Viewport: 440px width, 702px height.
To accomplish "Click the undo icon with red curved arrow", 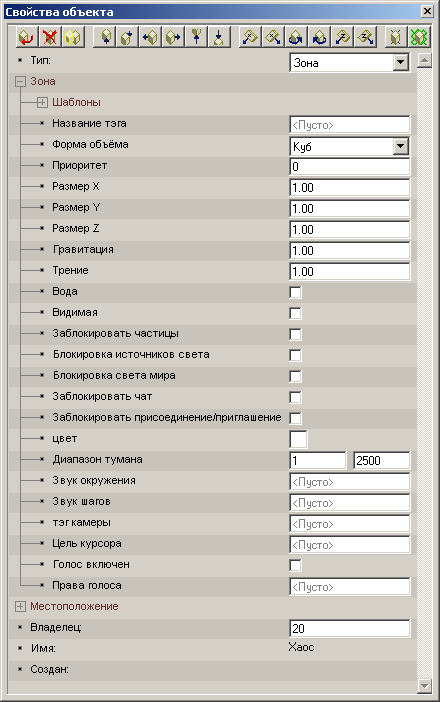I will [x=26, y=37].
